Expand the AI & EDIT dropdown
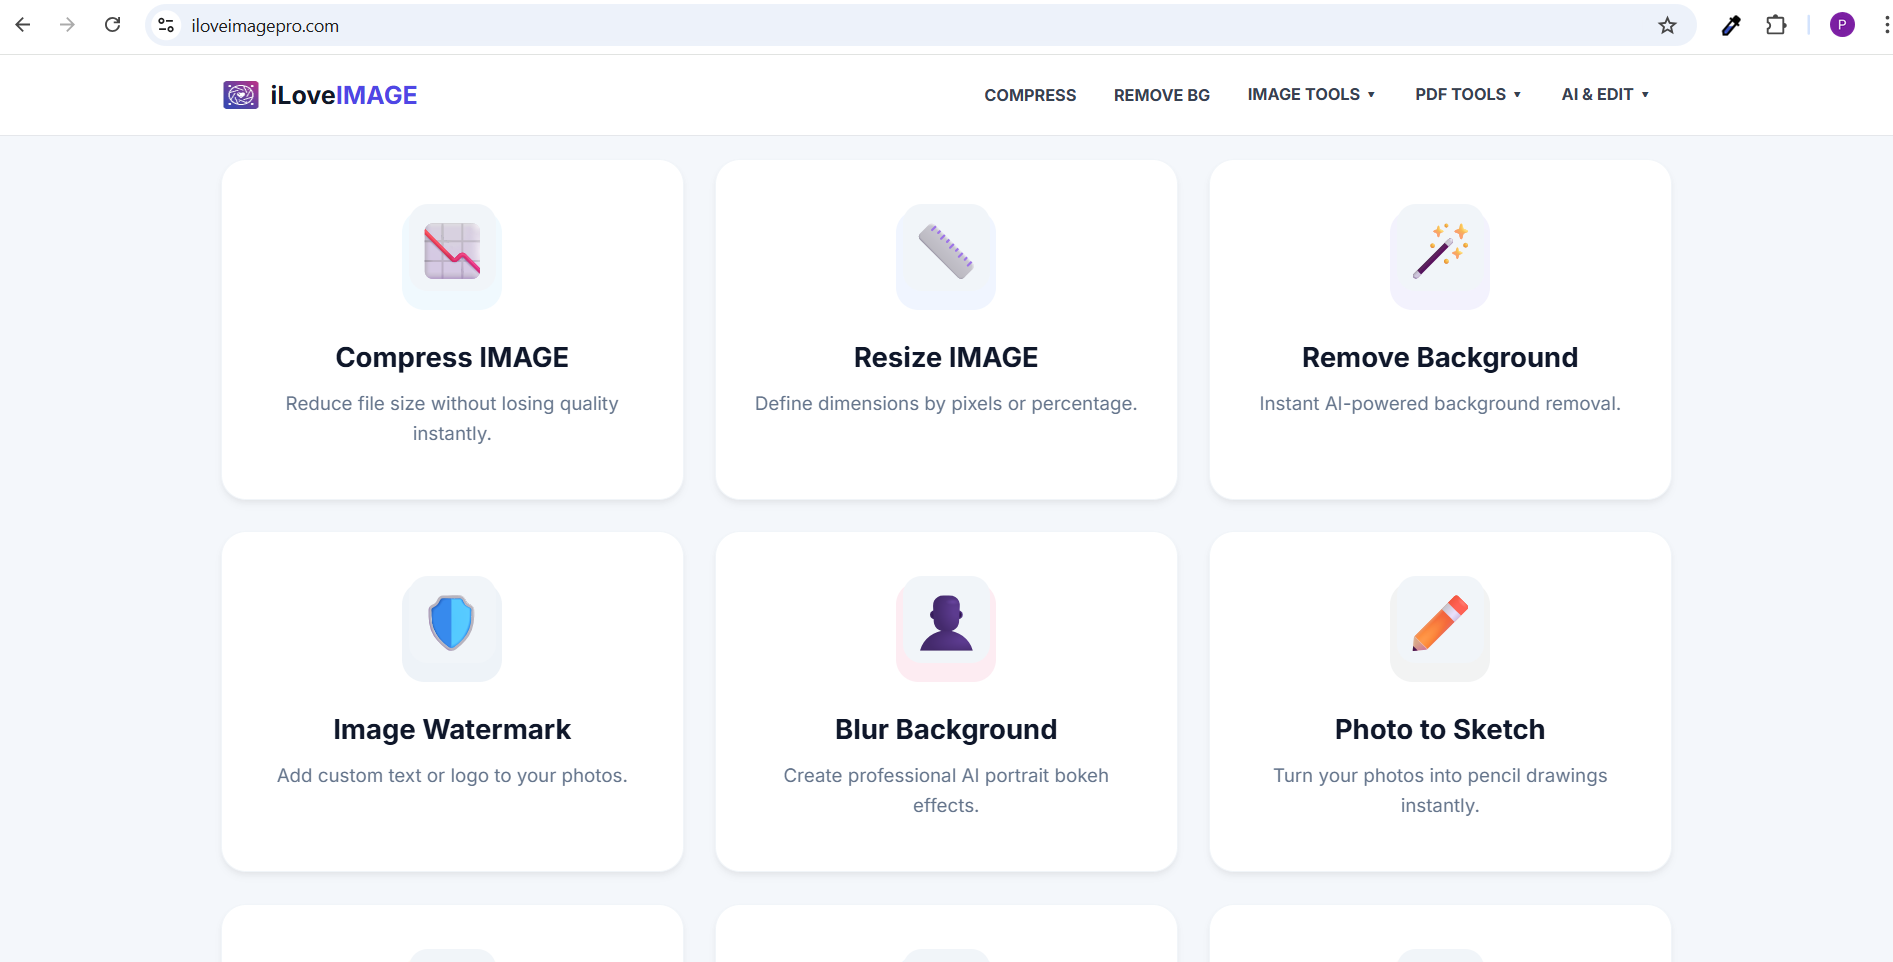Image resolution: width=1893 pixels, height=962 pixels. pyautogui.click(x=1604, y=94)
